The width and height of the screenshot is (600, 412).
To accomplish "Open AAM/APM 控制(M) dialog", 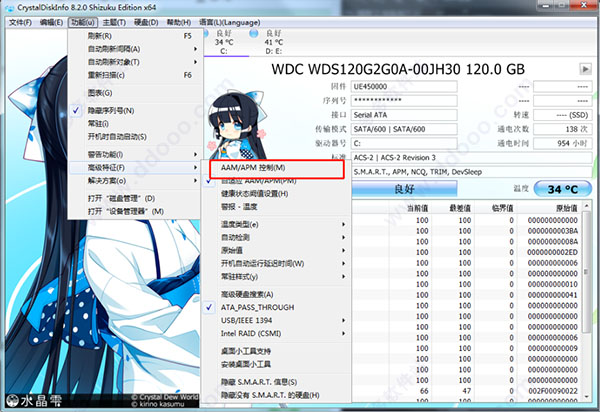I will [276, 168].
